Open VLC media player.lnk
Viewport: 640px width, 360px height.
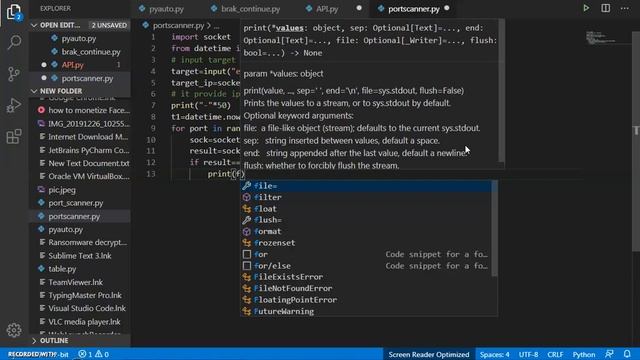click(80, 322)
